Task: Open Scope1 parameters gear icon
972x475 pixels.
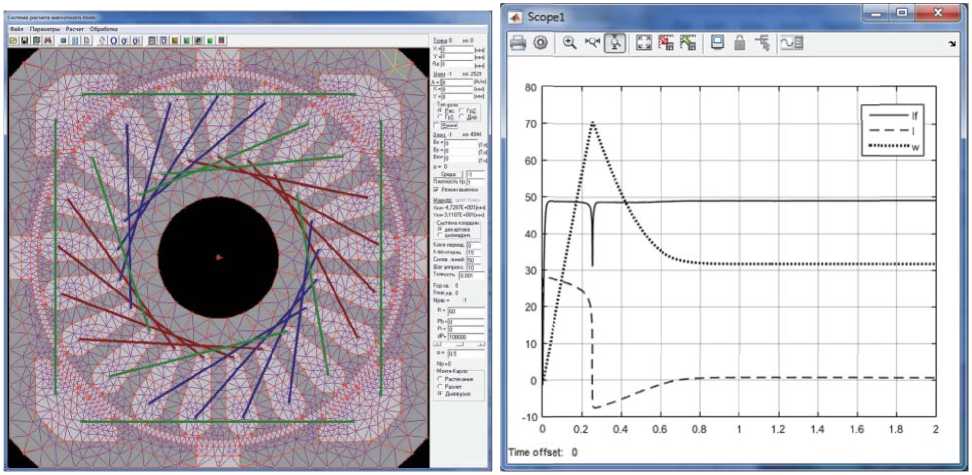Action: (541, 43)
